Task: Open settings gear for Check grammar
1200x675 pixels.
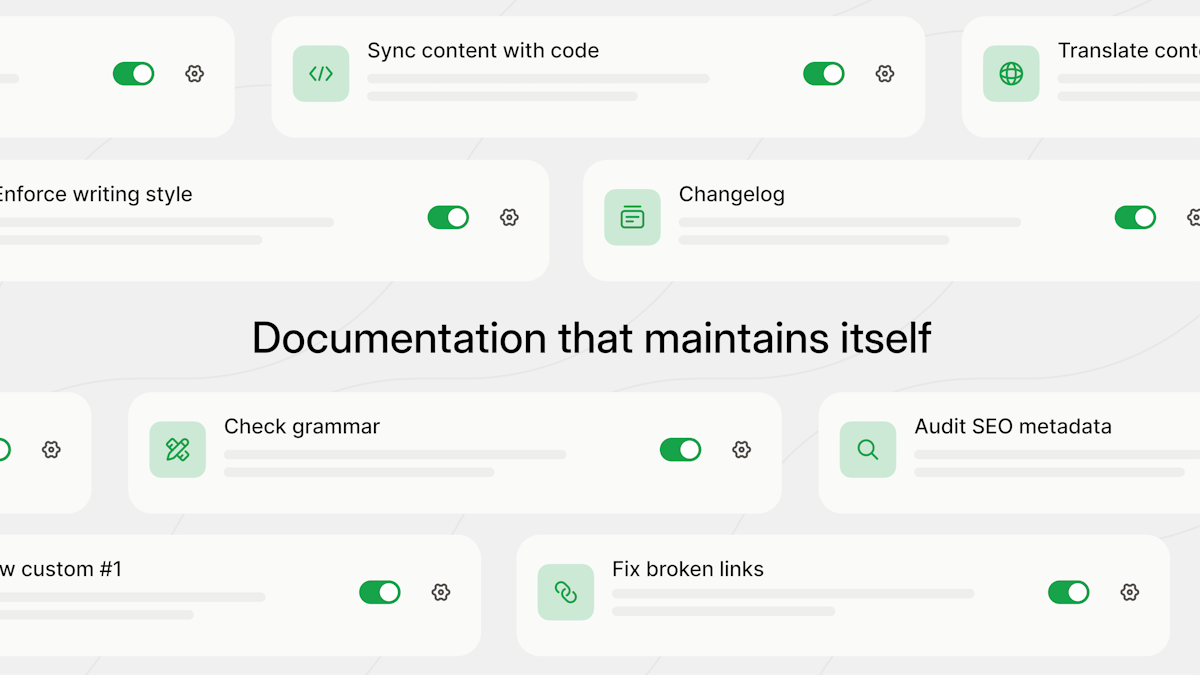Action: pos(741,449)
